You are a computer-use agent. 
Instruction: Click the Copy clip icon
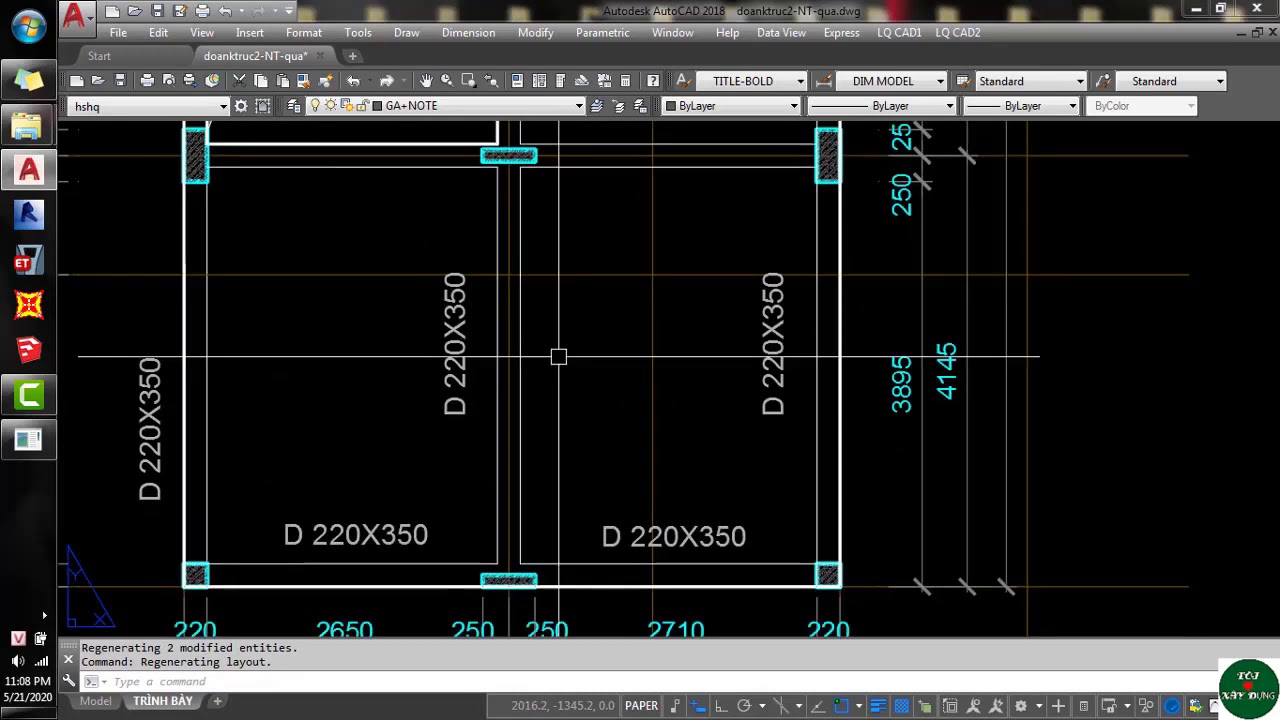coord(261,81)
